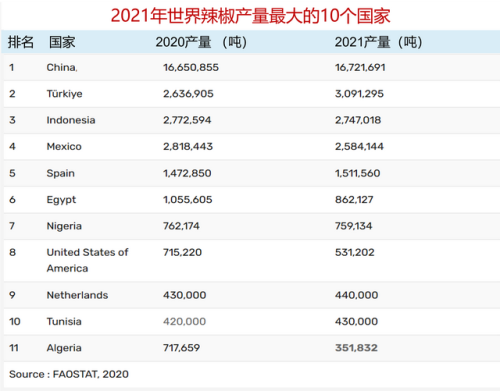This screenshot has height=391, width=500.
Task: Click Netherlands 2021 value 440,000
Action: click(x=357, y=295)
